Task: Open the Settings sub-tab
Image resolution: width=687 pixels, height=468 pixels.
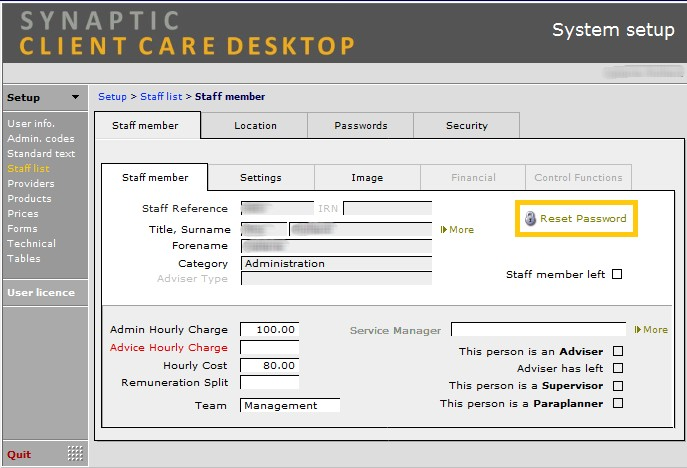Action: tap(261, 177)
